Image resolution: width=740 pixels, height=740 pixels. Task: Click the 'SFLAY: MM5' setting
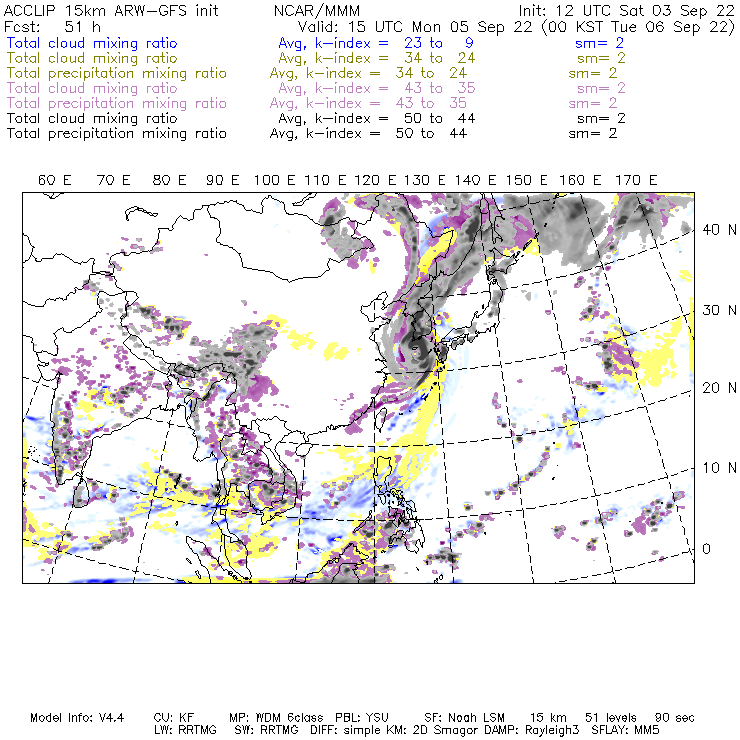(625, 731)
